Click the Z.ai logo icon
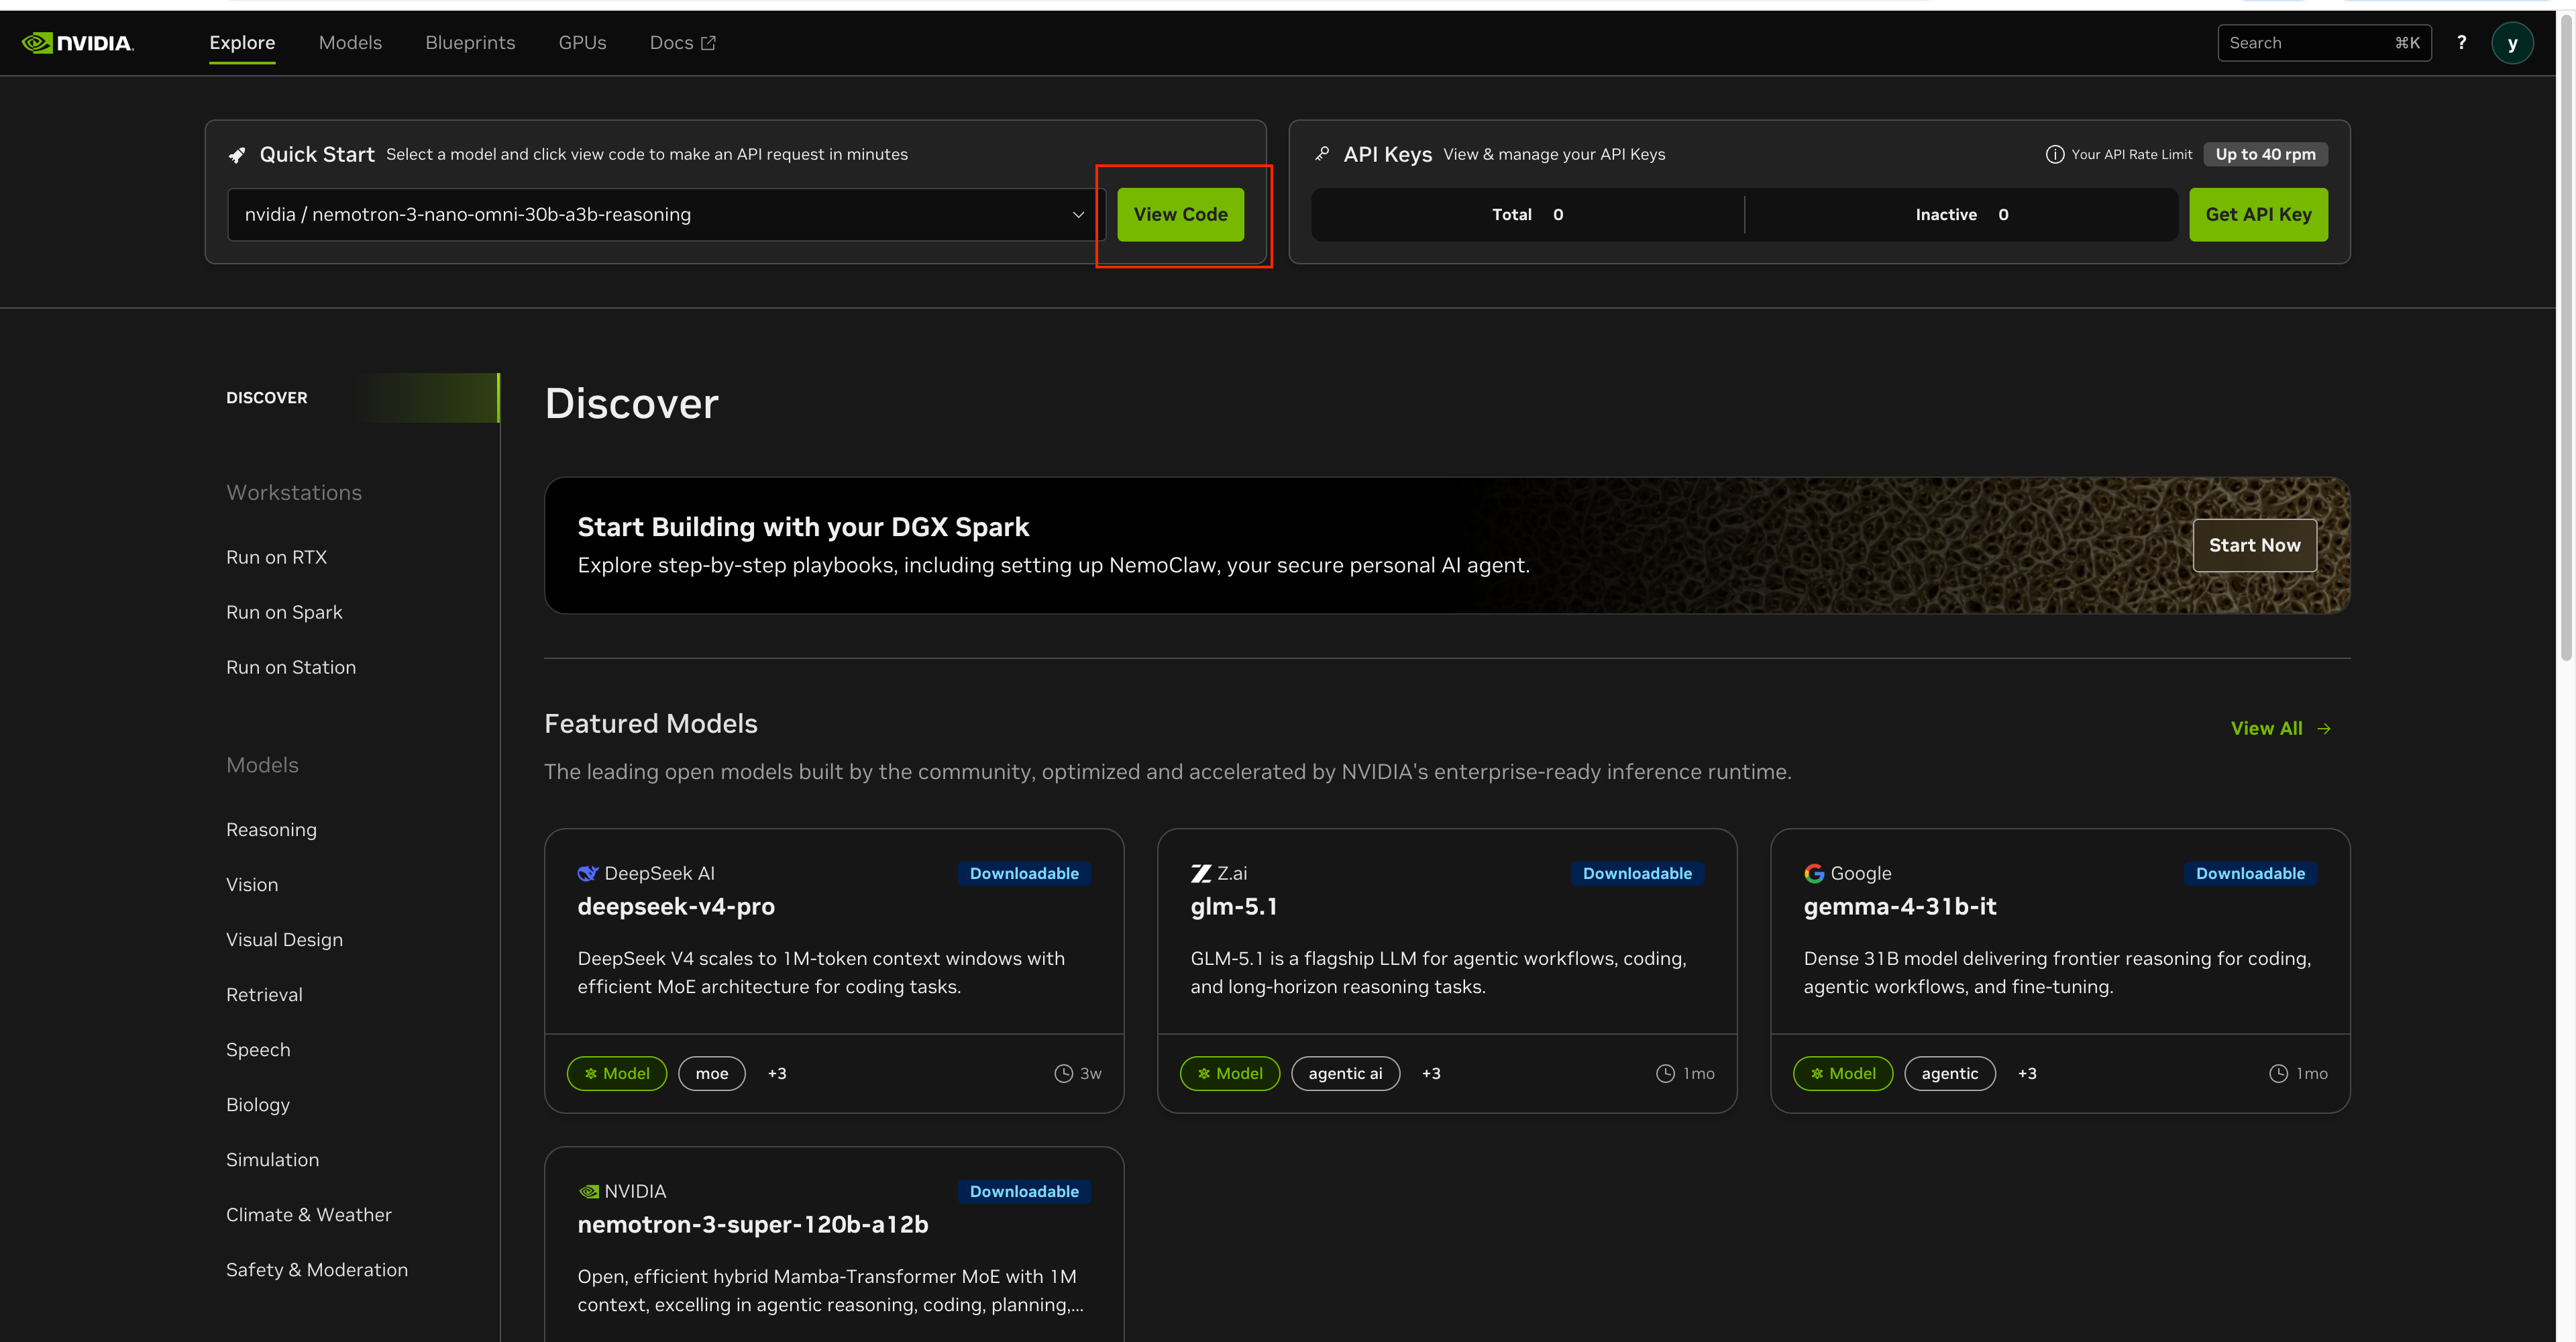Screen dimensions: 2576x1342 pos(1200,873)
